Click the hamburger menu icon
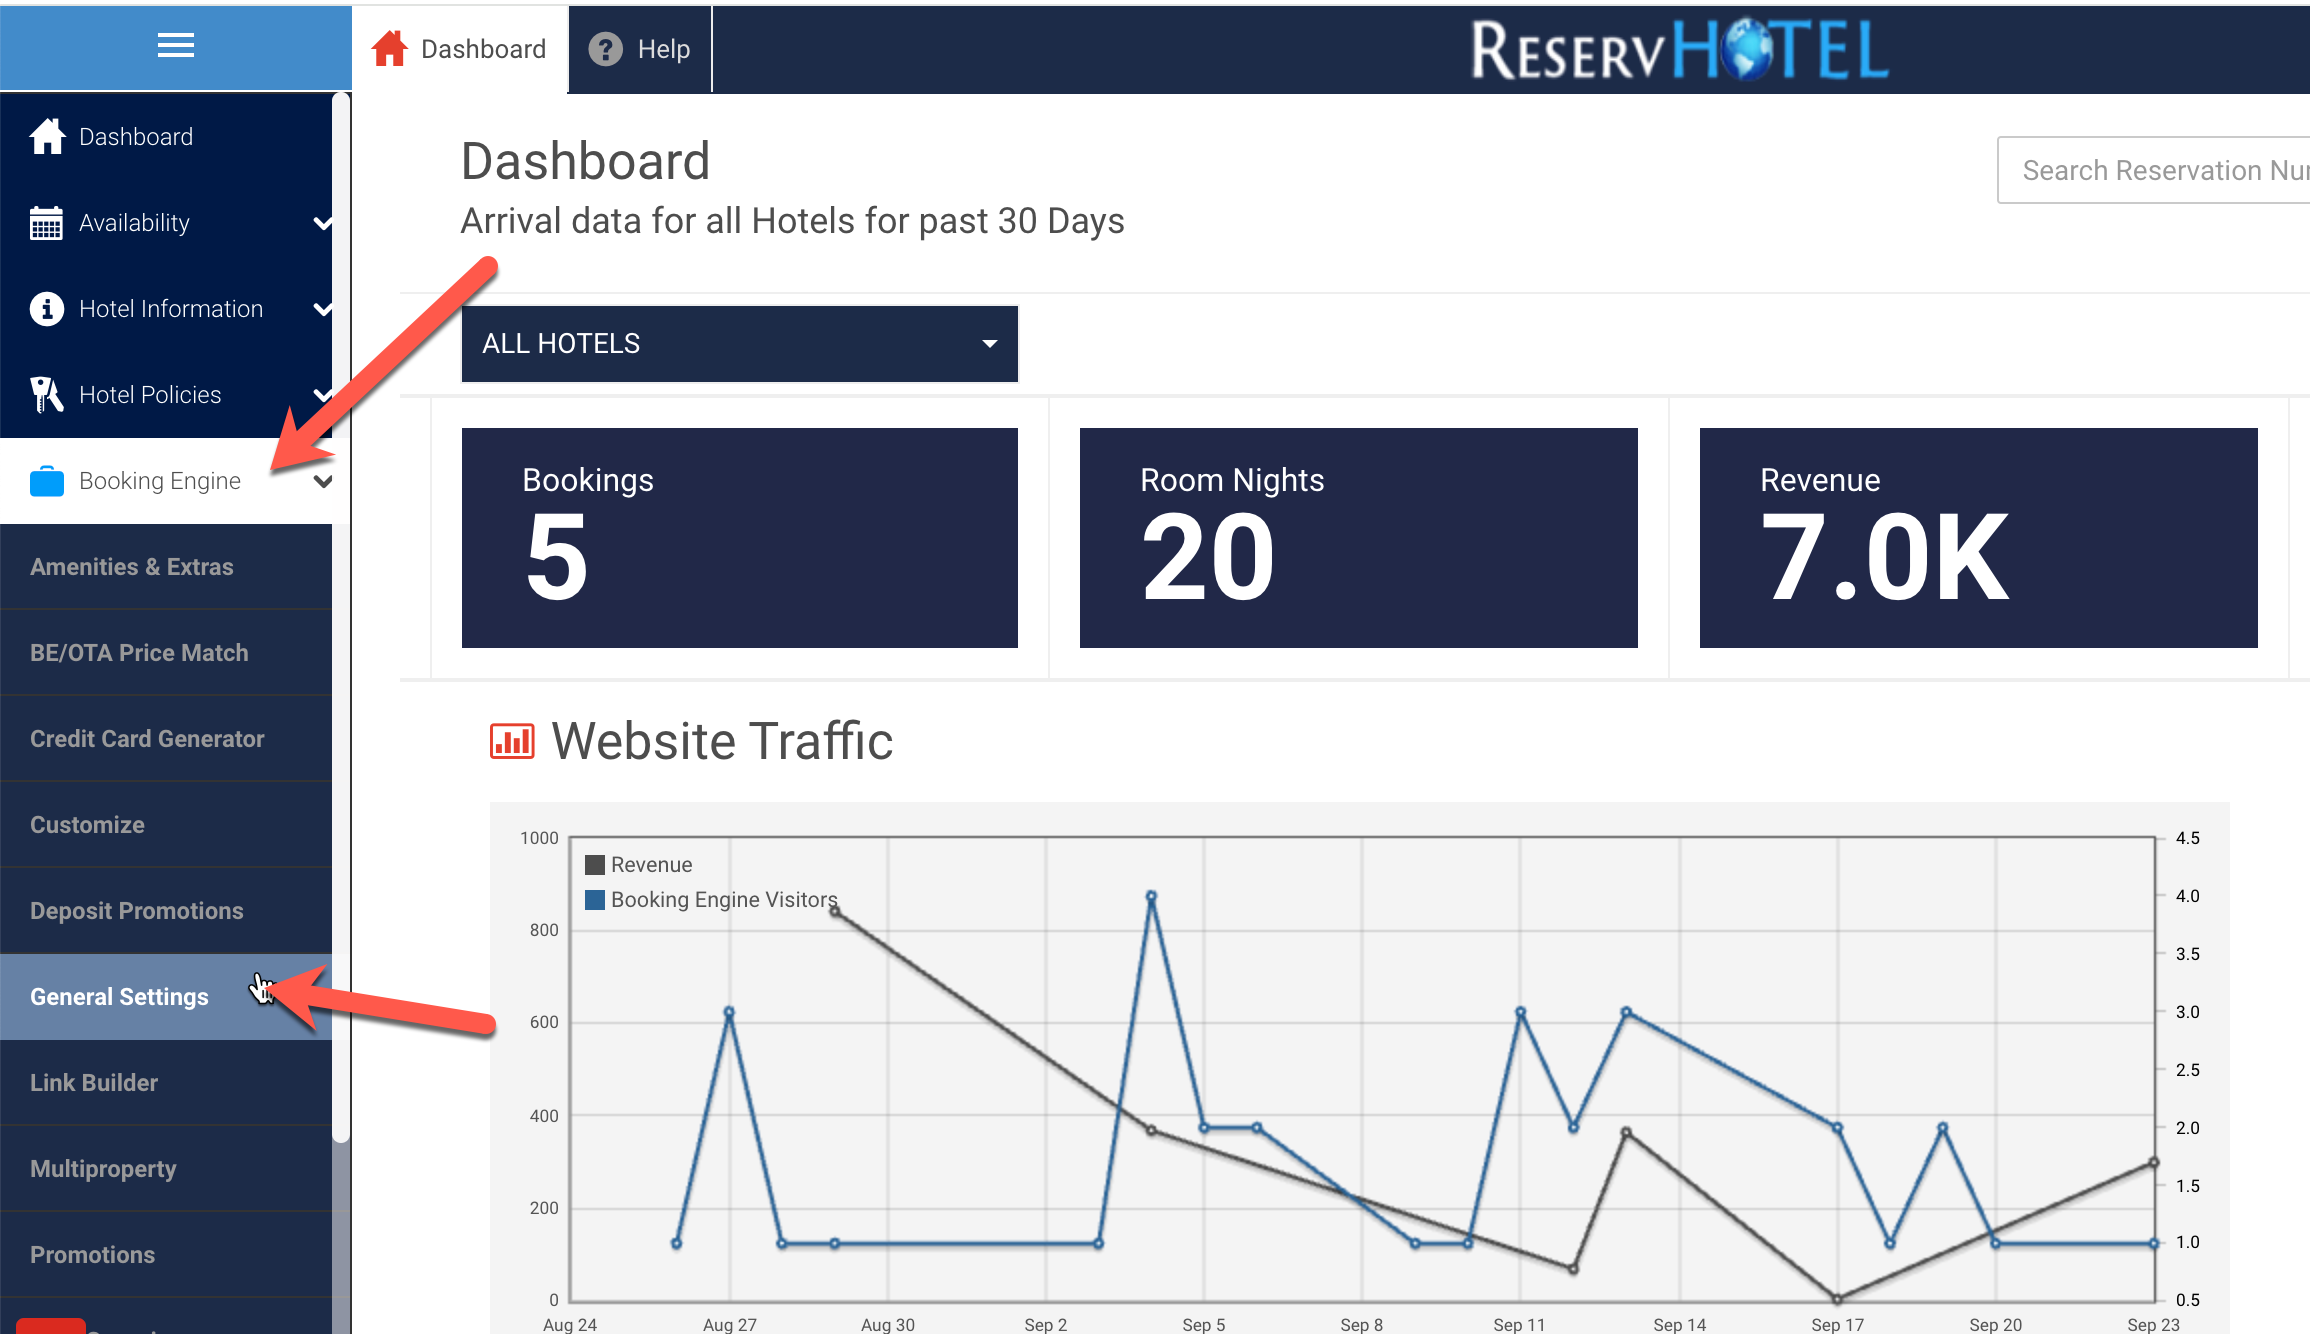 (x=176, y=46)
